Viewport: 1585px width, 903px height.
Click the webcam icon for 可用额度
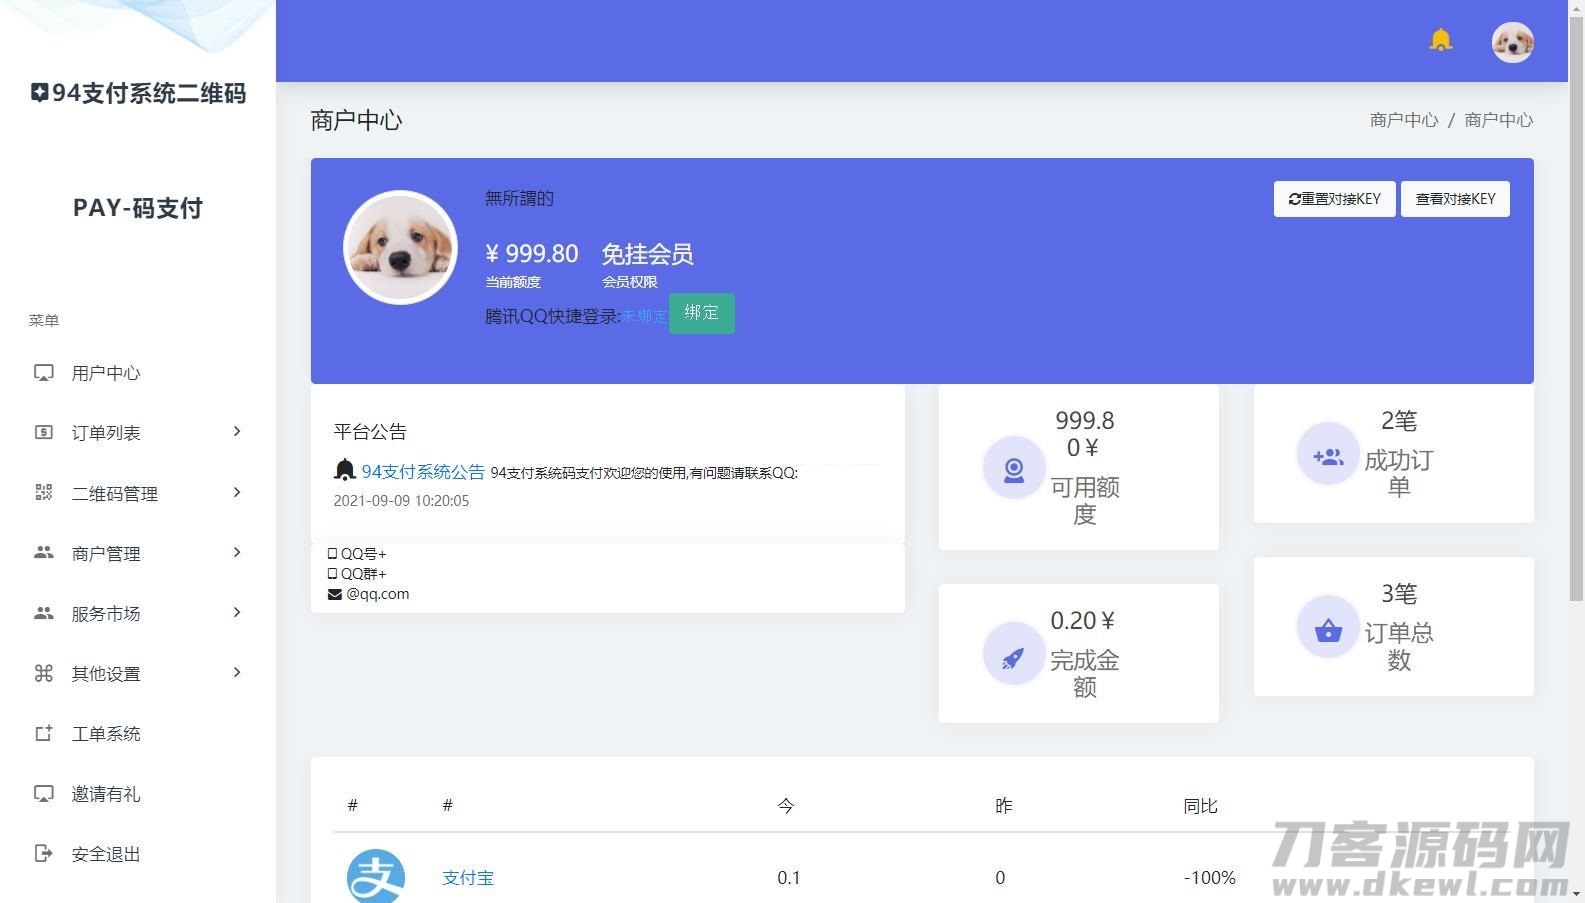click(x=1013, y=468)
